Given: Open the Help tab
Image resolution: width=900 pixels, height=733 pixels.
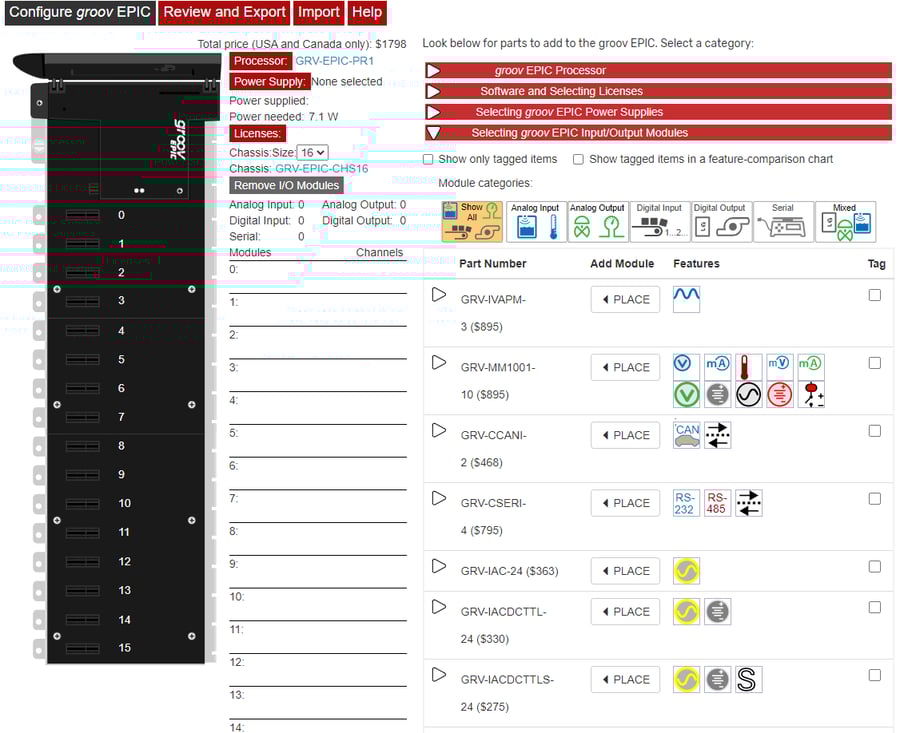Looking at the screenshot, I should tap(367, 12).
